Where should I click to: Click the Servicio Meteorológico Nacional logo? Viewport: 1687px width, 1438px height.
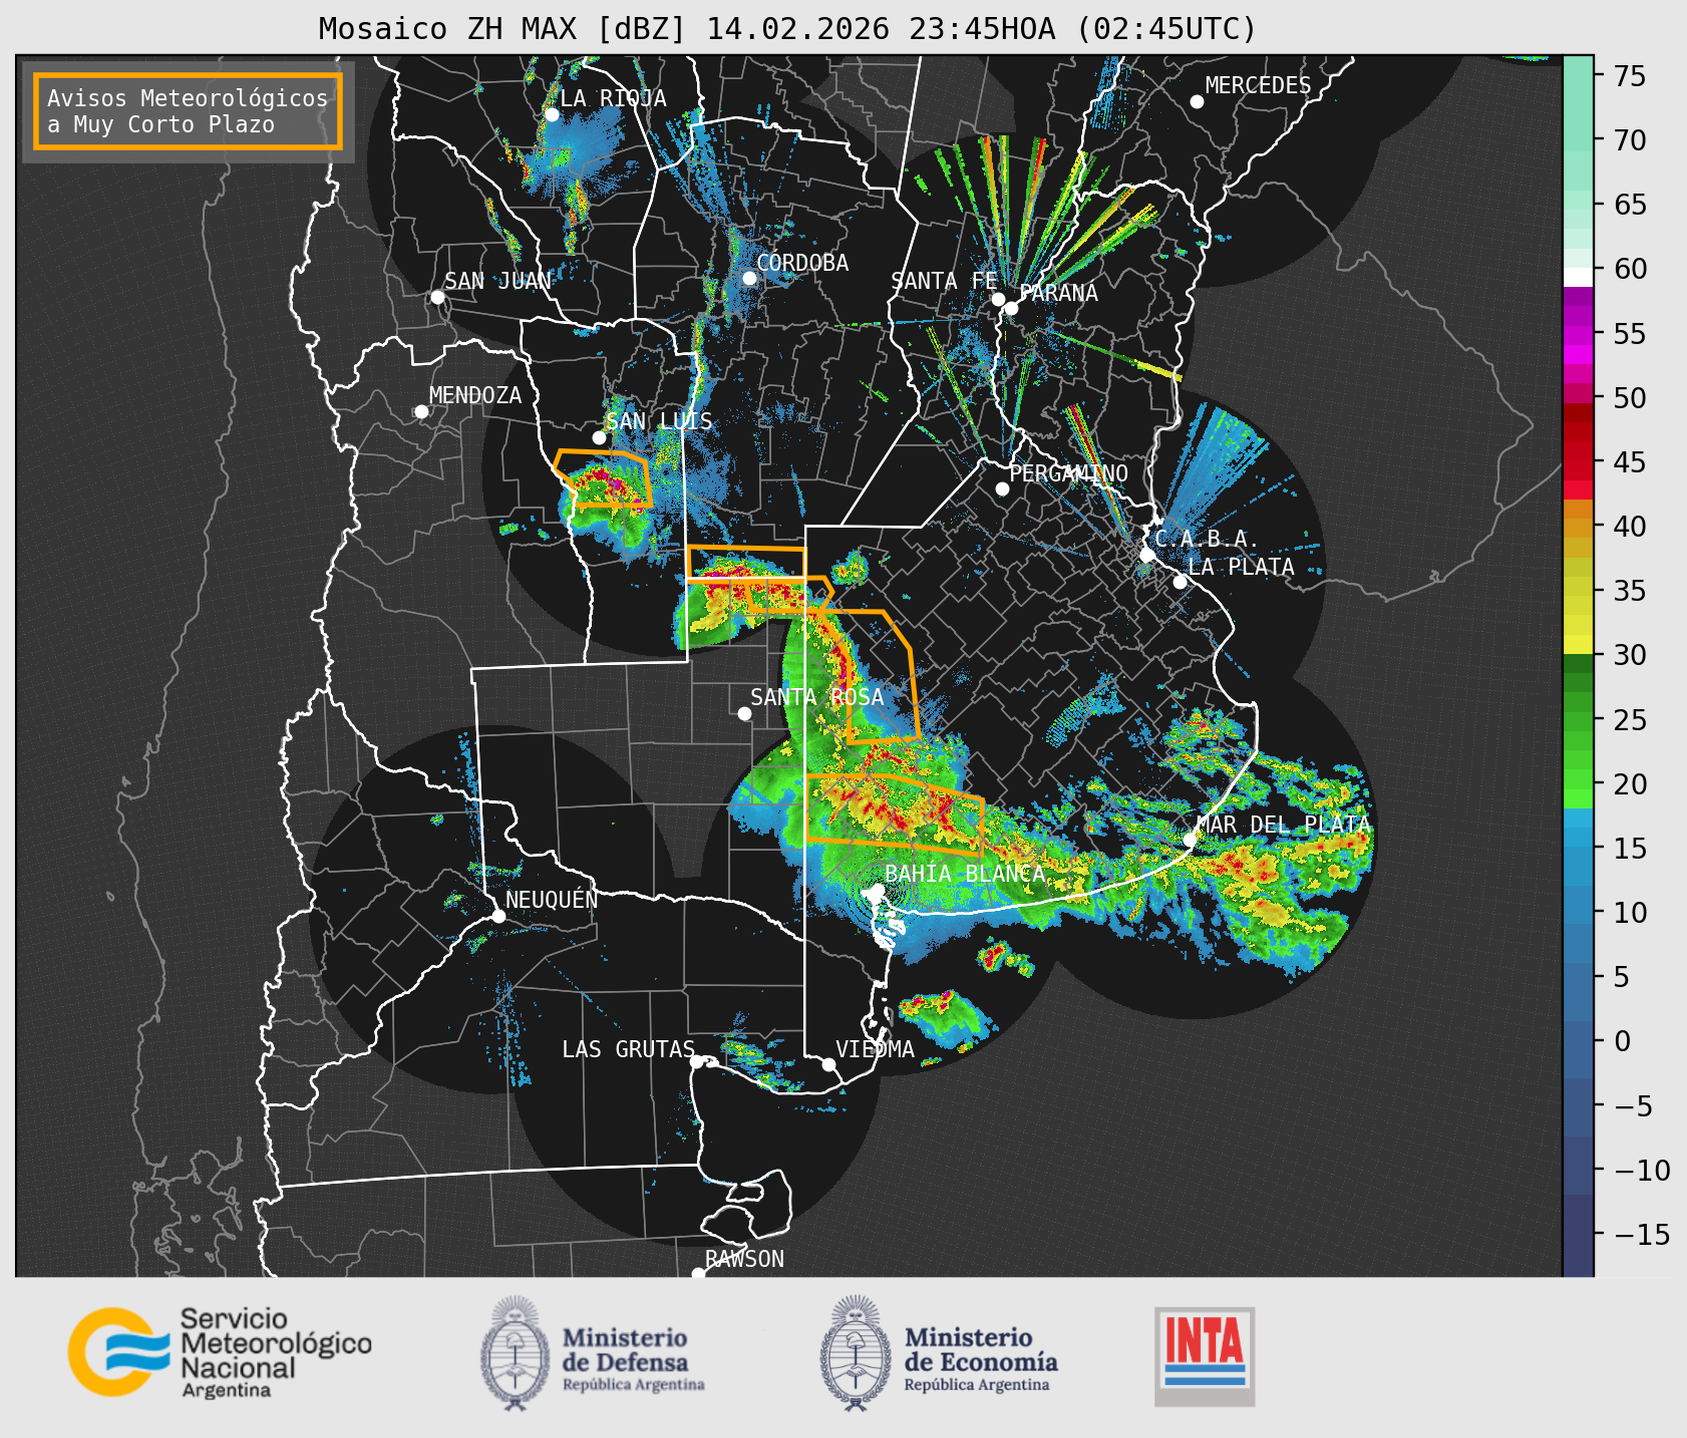(220, 1352)
